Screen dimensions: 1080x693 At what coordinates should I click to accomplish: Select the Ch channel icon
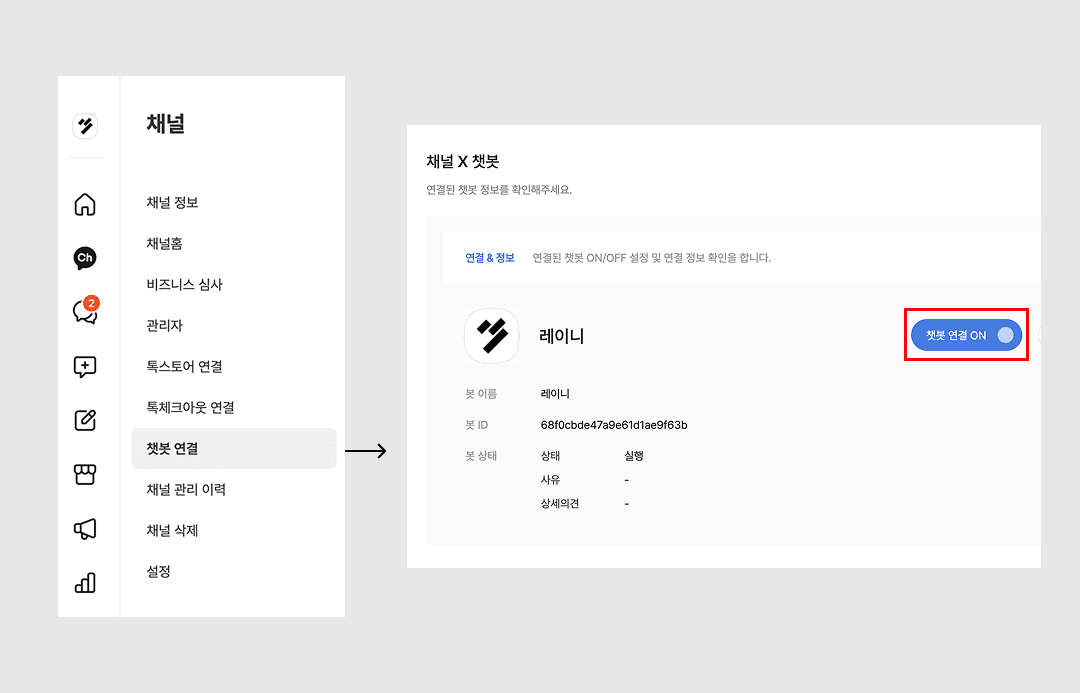[x=85, y=258]
